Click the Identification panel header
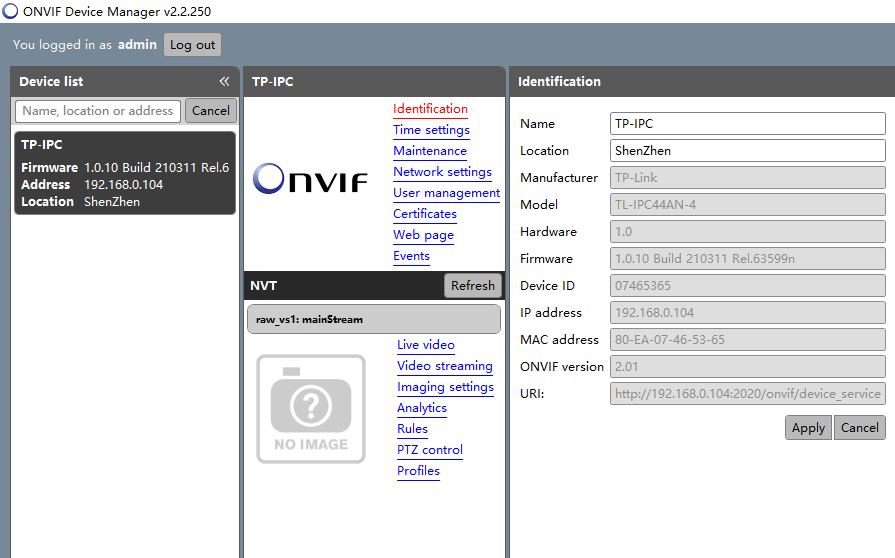Viewport: 895px width, 558px height. coord(702,82)
